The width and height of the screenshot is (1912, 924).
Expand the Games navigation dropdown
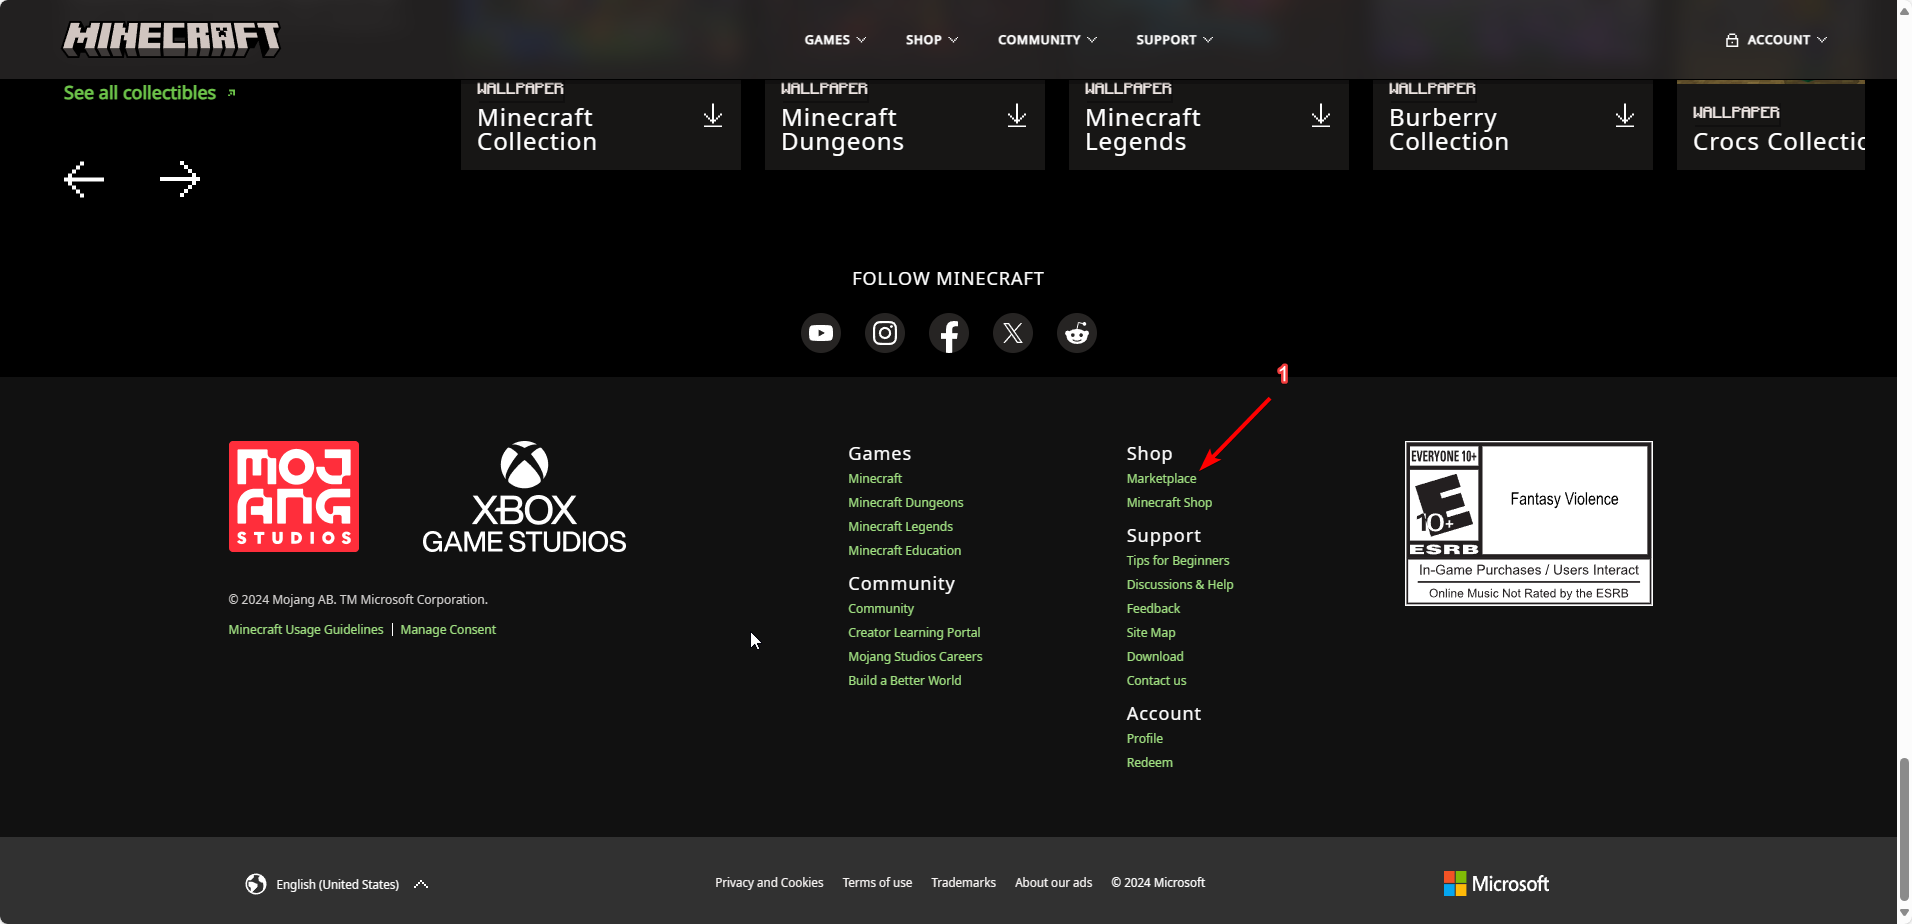835,40
